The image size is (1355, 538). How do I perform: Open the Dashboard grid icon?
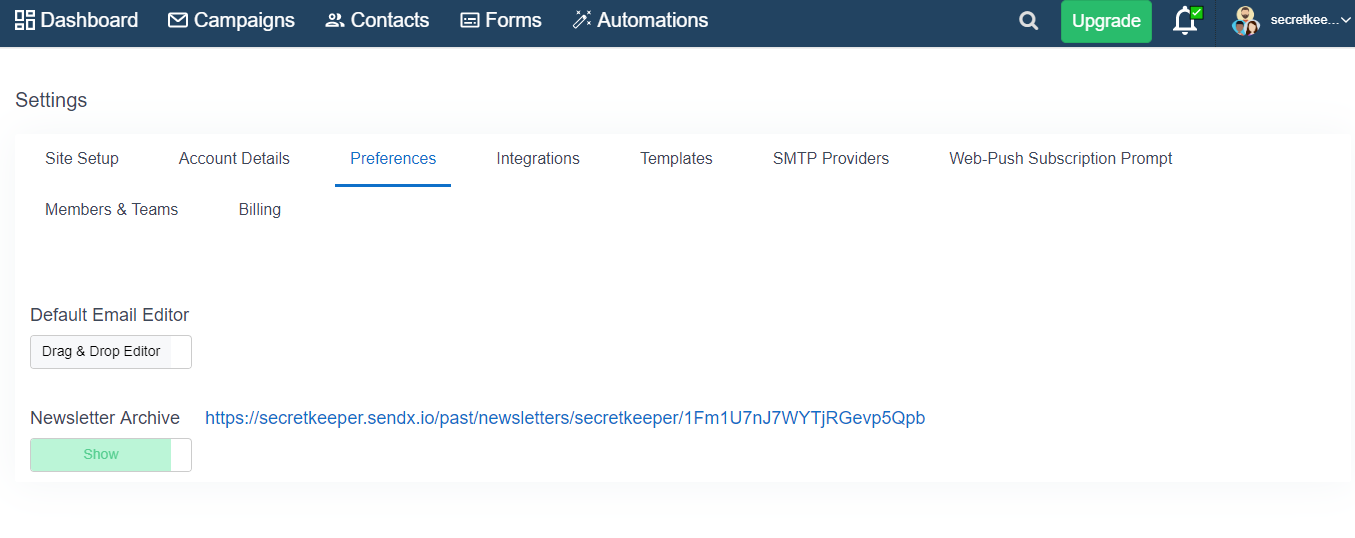tap(25, 20)
